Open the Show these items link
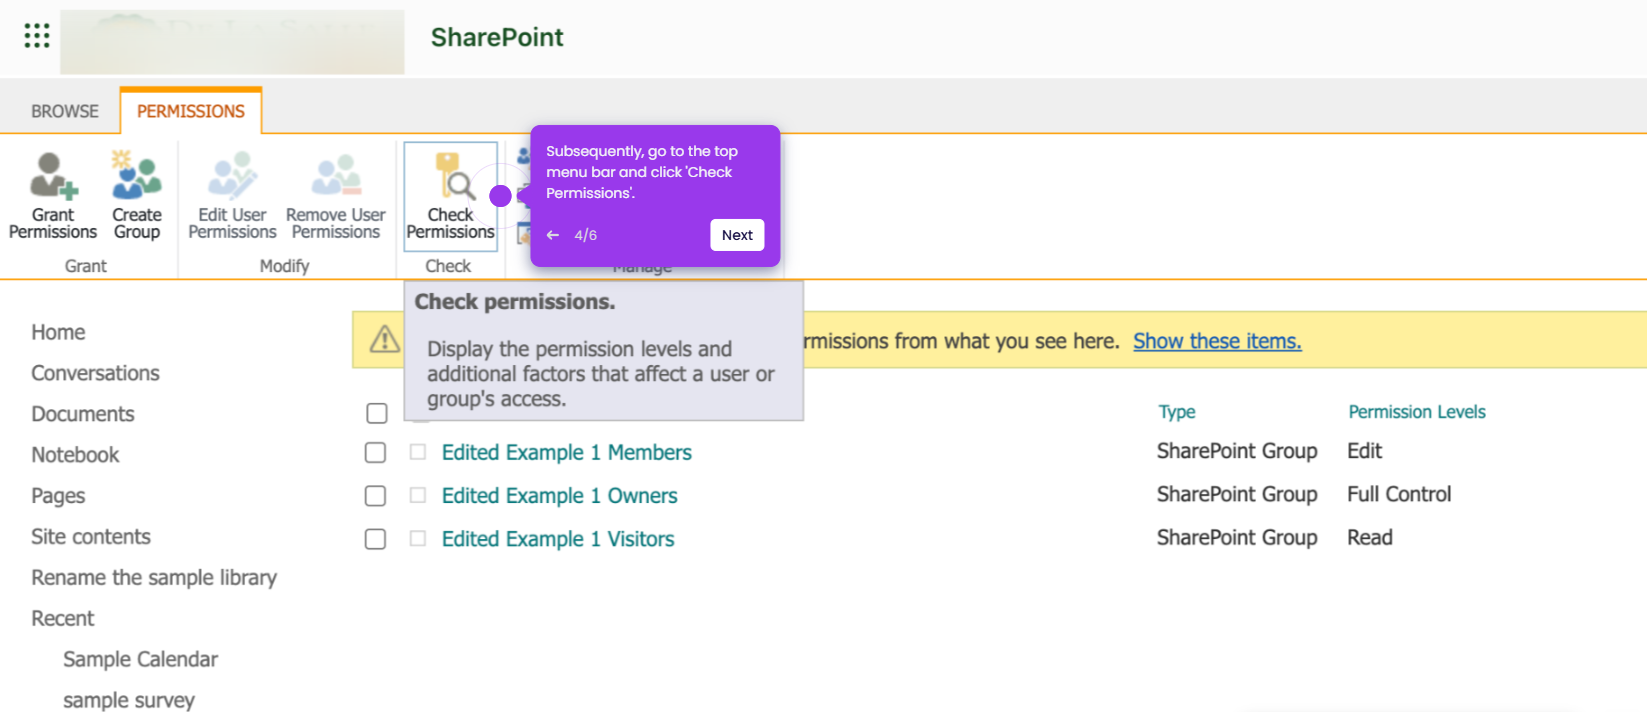Screen dimensions: 1647x712 tap(1217, 341)
